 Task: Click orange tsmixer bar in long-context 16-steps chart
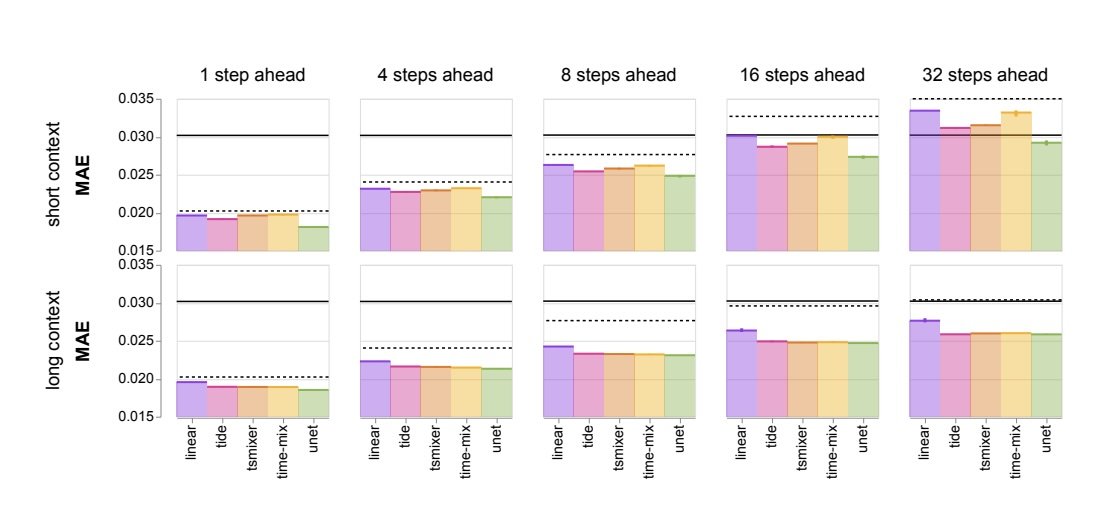coord(802,379)
